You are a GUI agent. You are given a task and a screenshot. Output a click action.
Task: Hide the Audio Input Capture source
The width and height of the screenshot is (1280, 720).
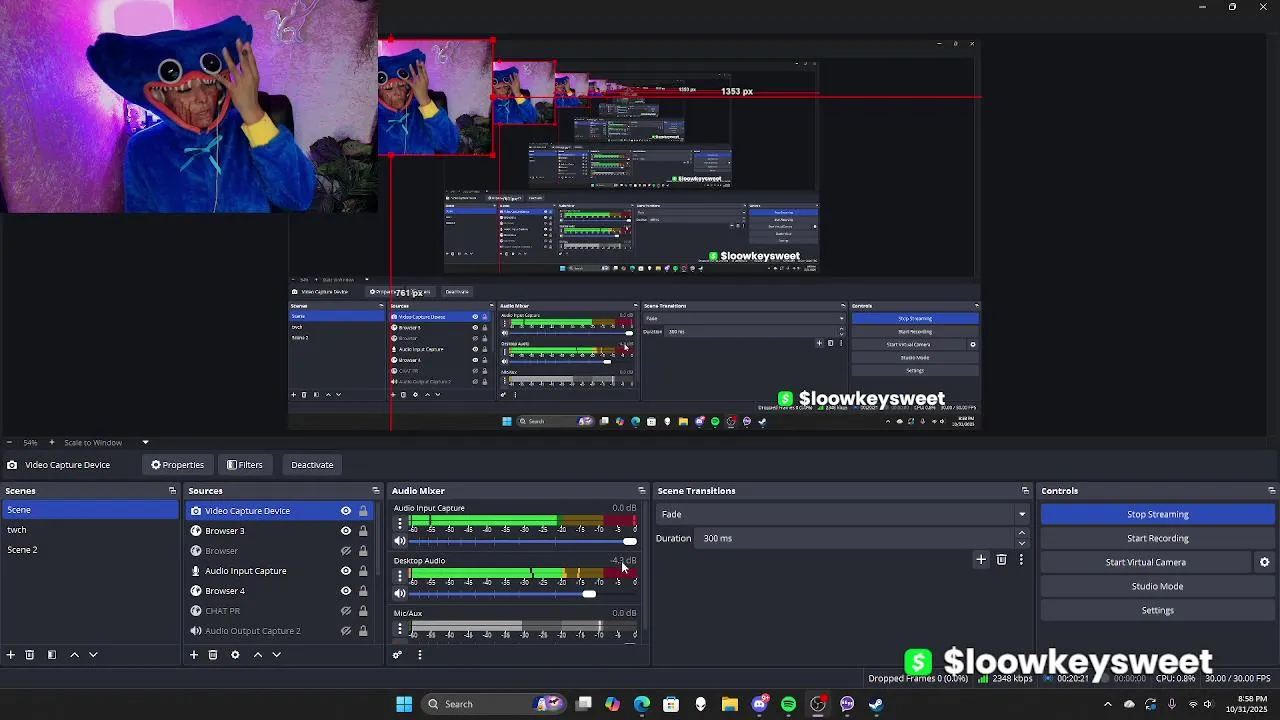[x=346, y=571]
